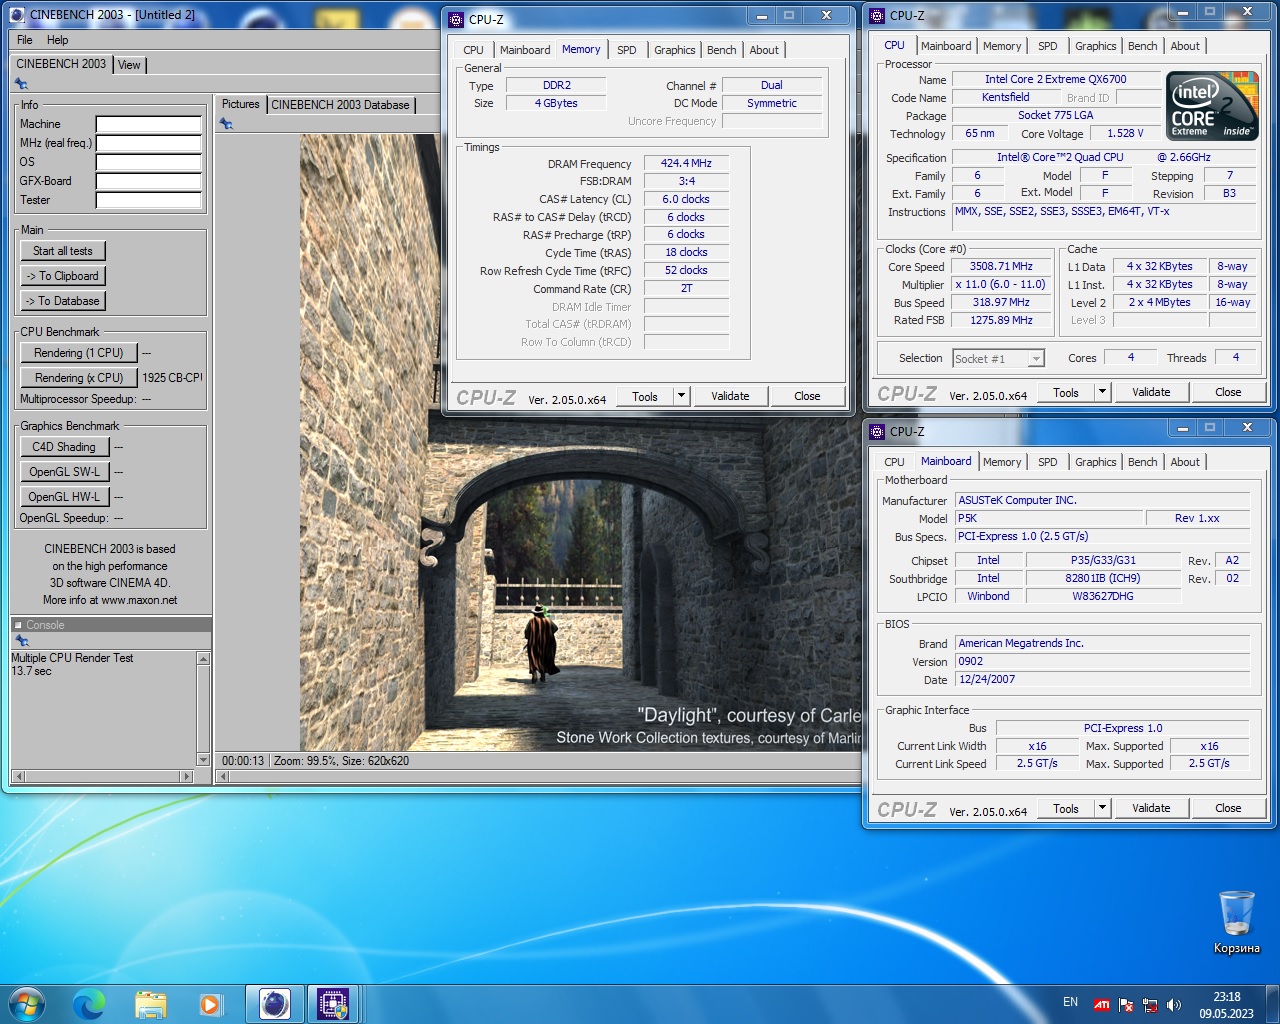
Task: Open the Windows Start menu orb
Action: click(x=27, y=1003)
